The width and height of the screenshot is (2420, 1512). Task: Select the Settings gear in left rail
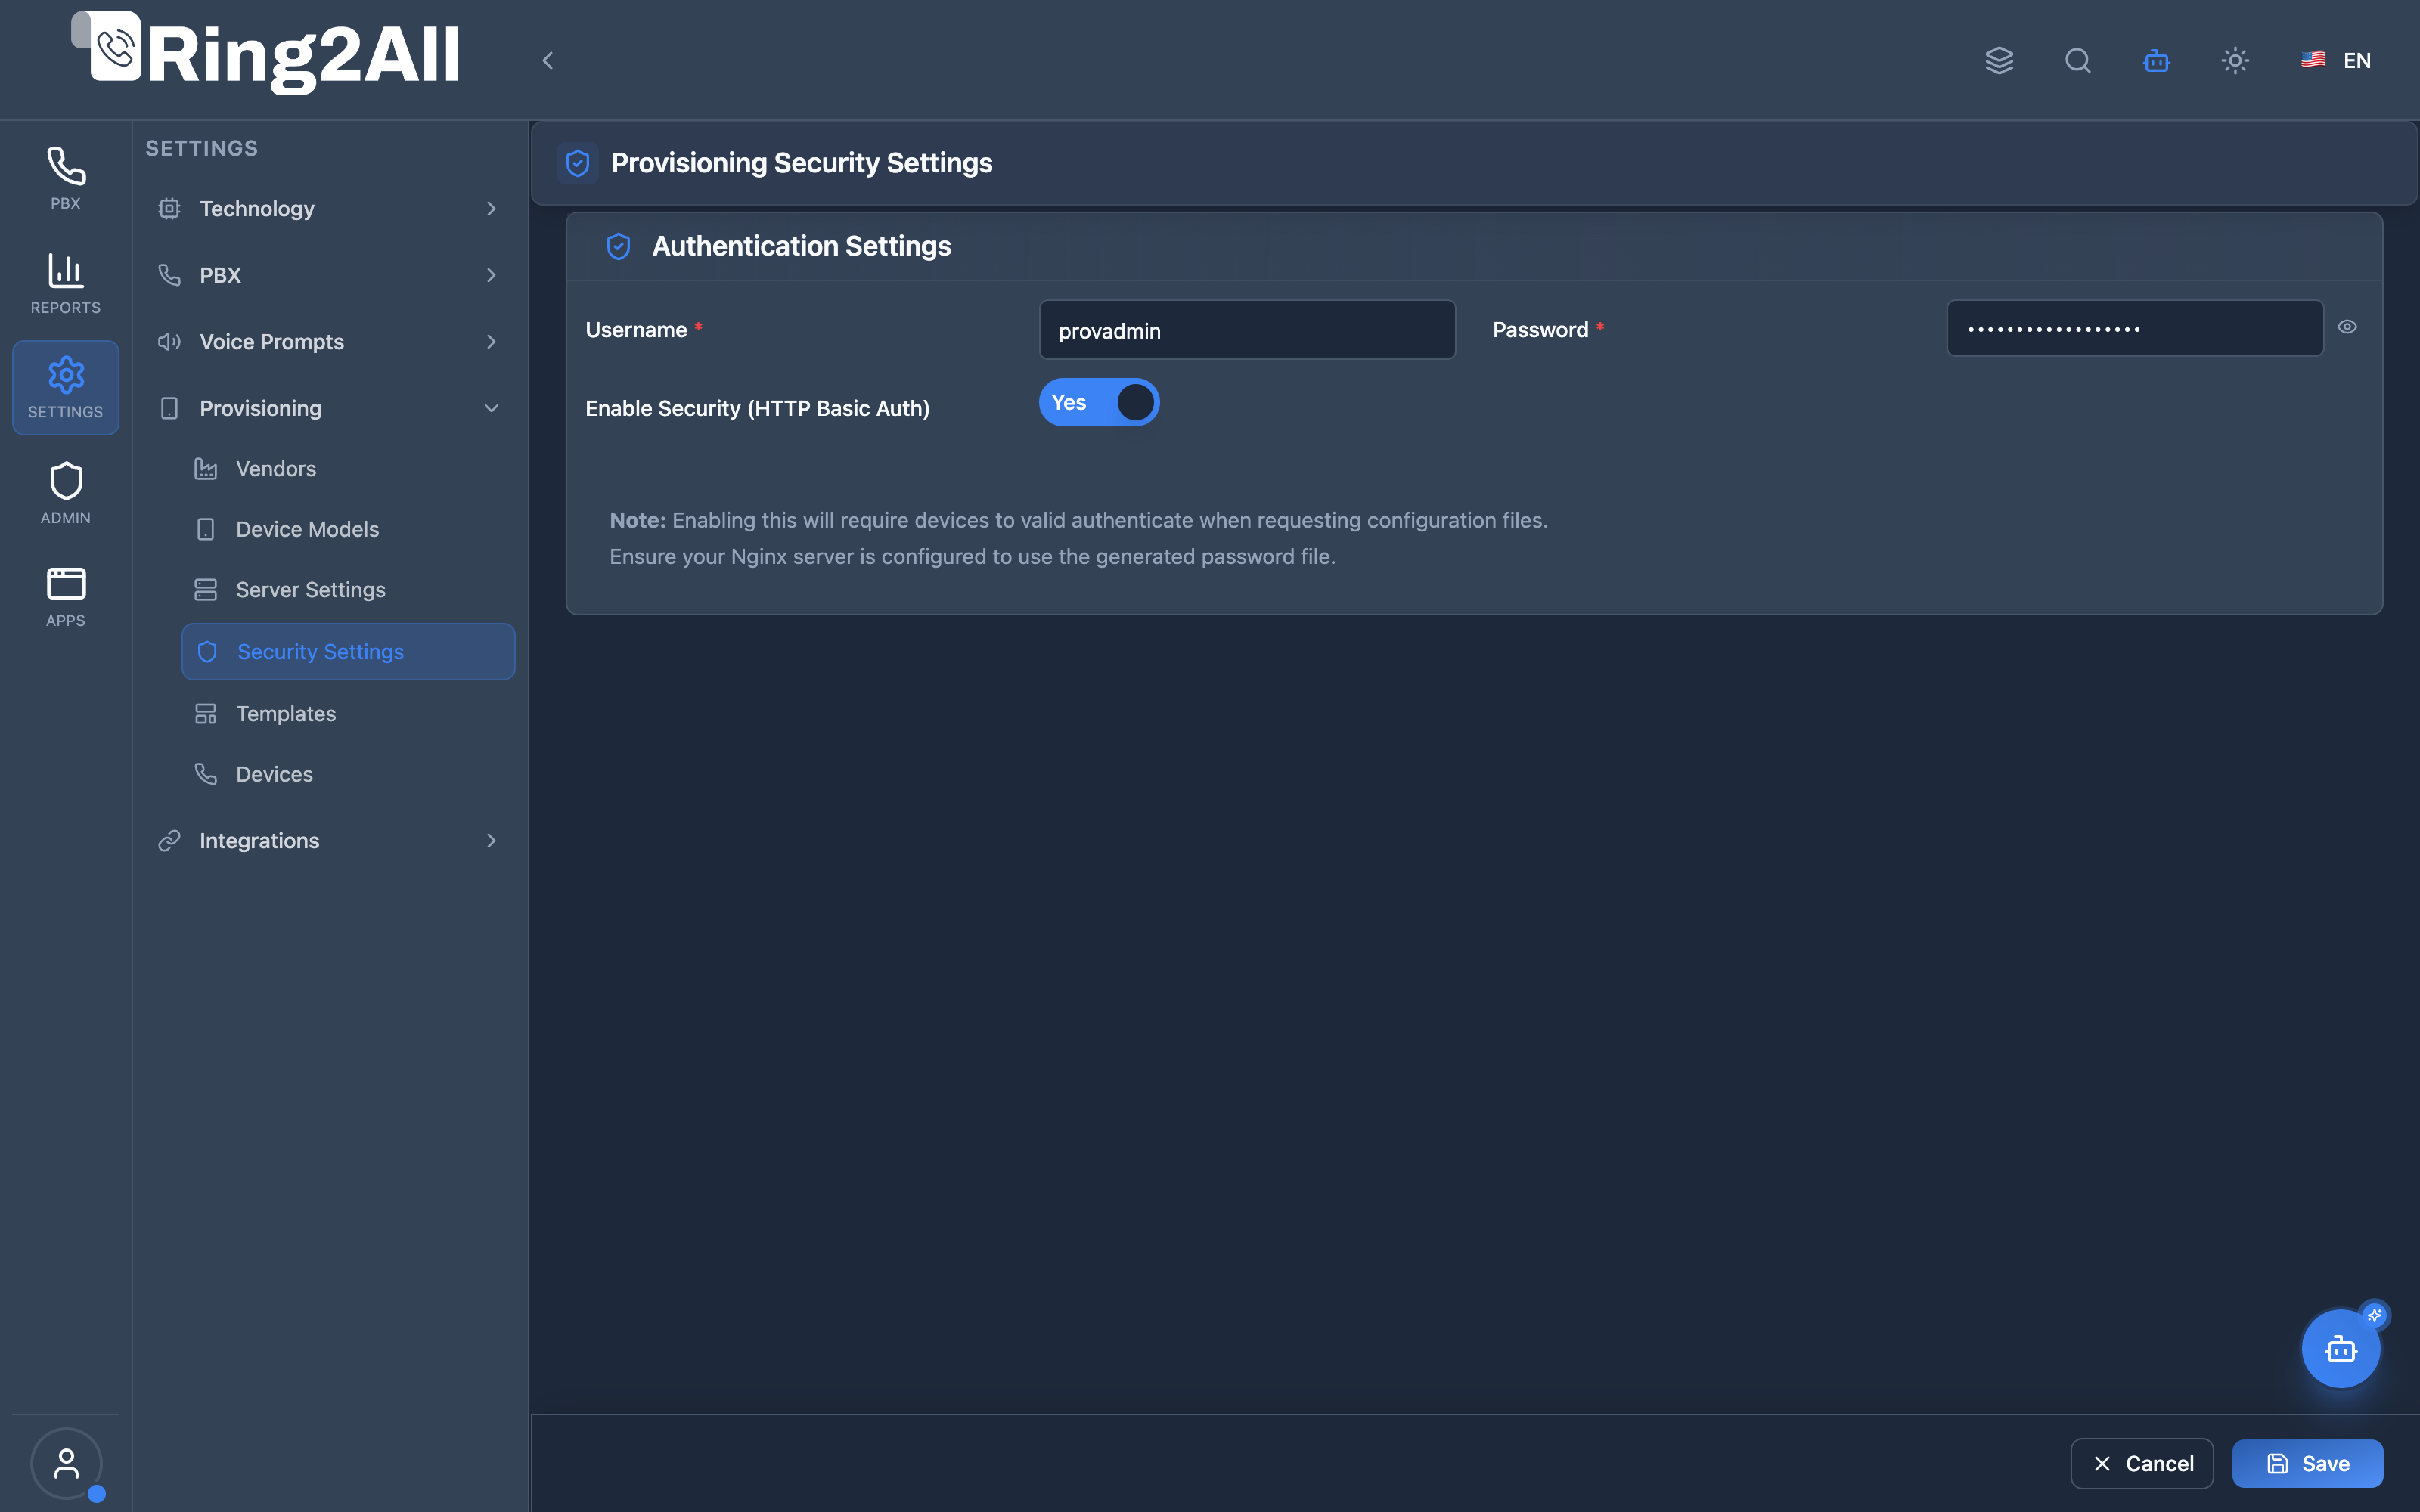click(x=66, y=387)
